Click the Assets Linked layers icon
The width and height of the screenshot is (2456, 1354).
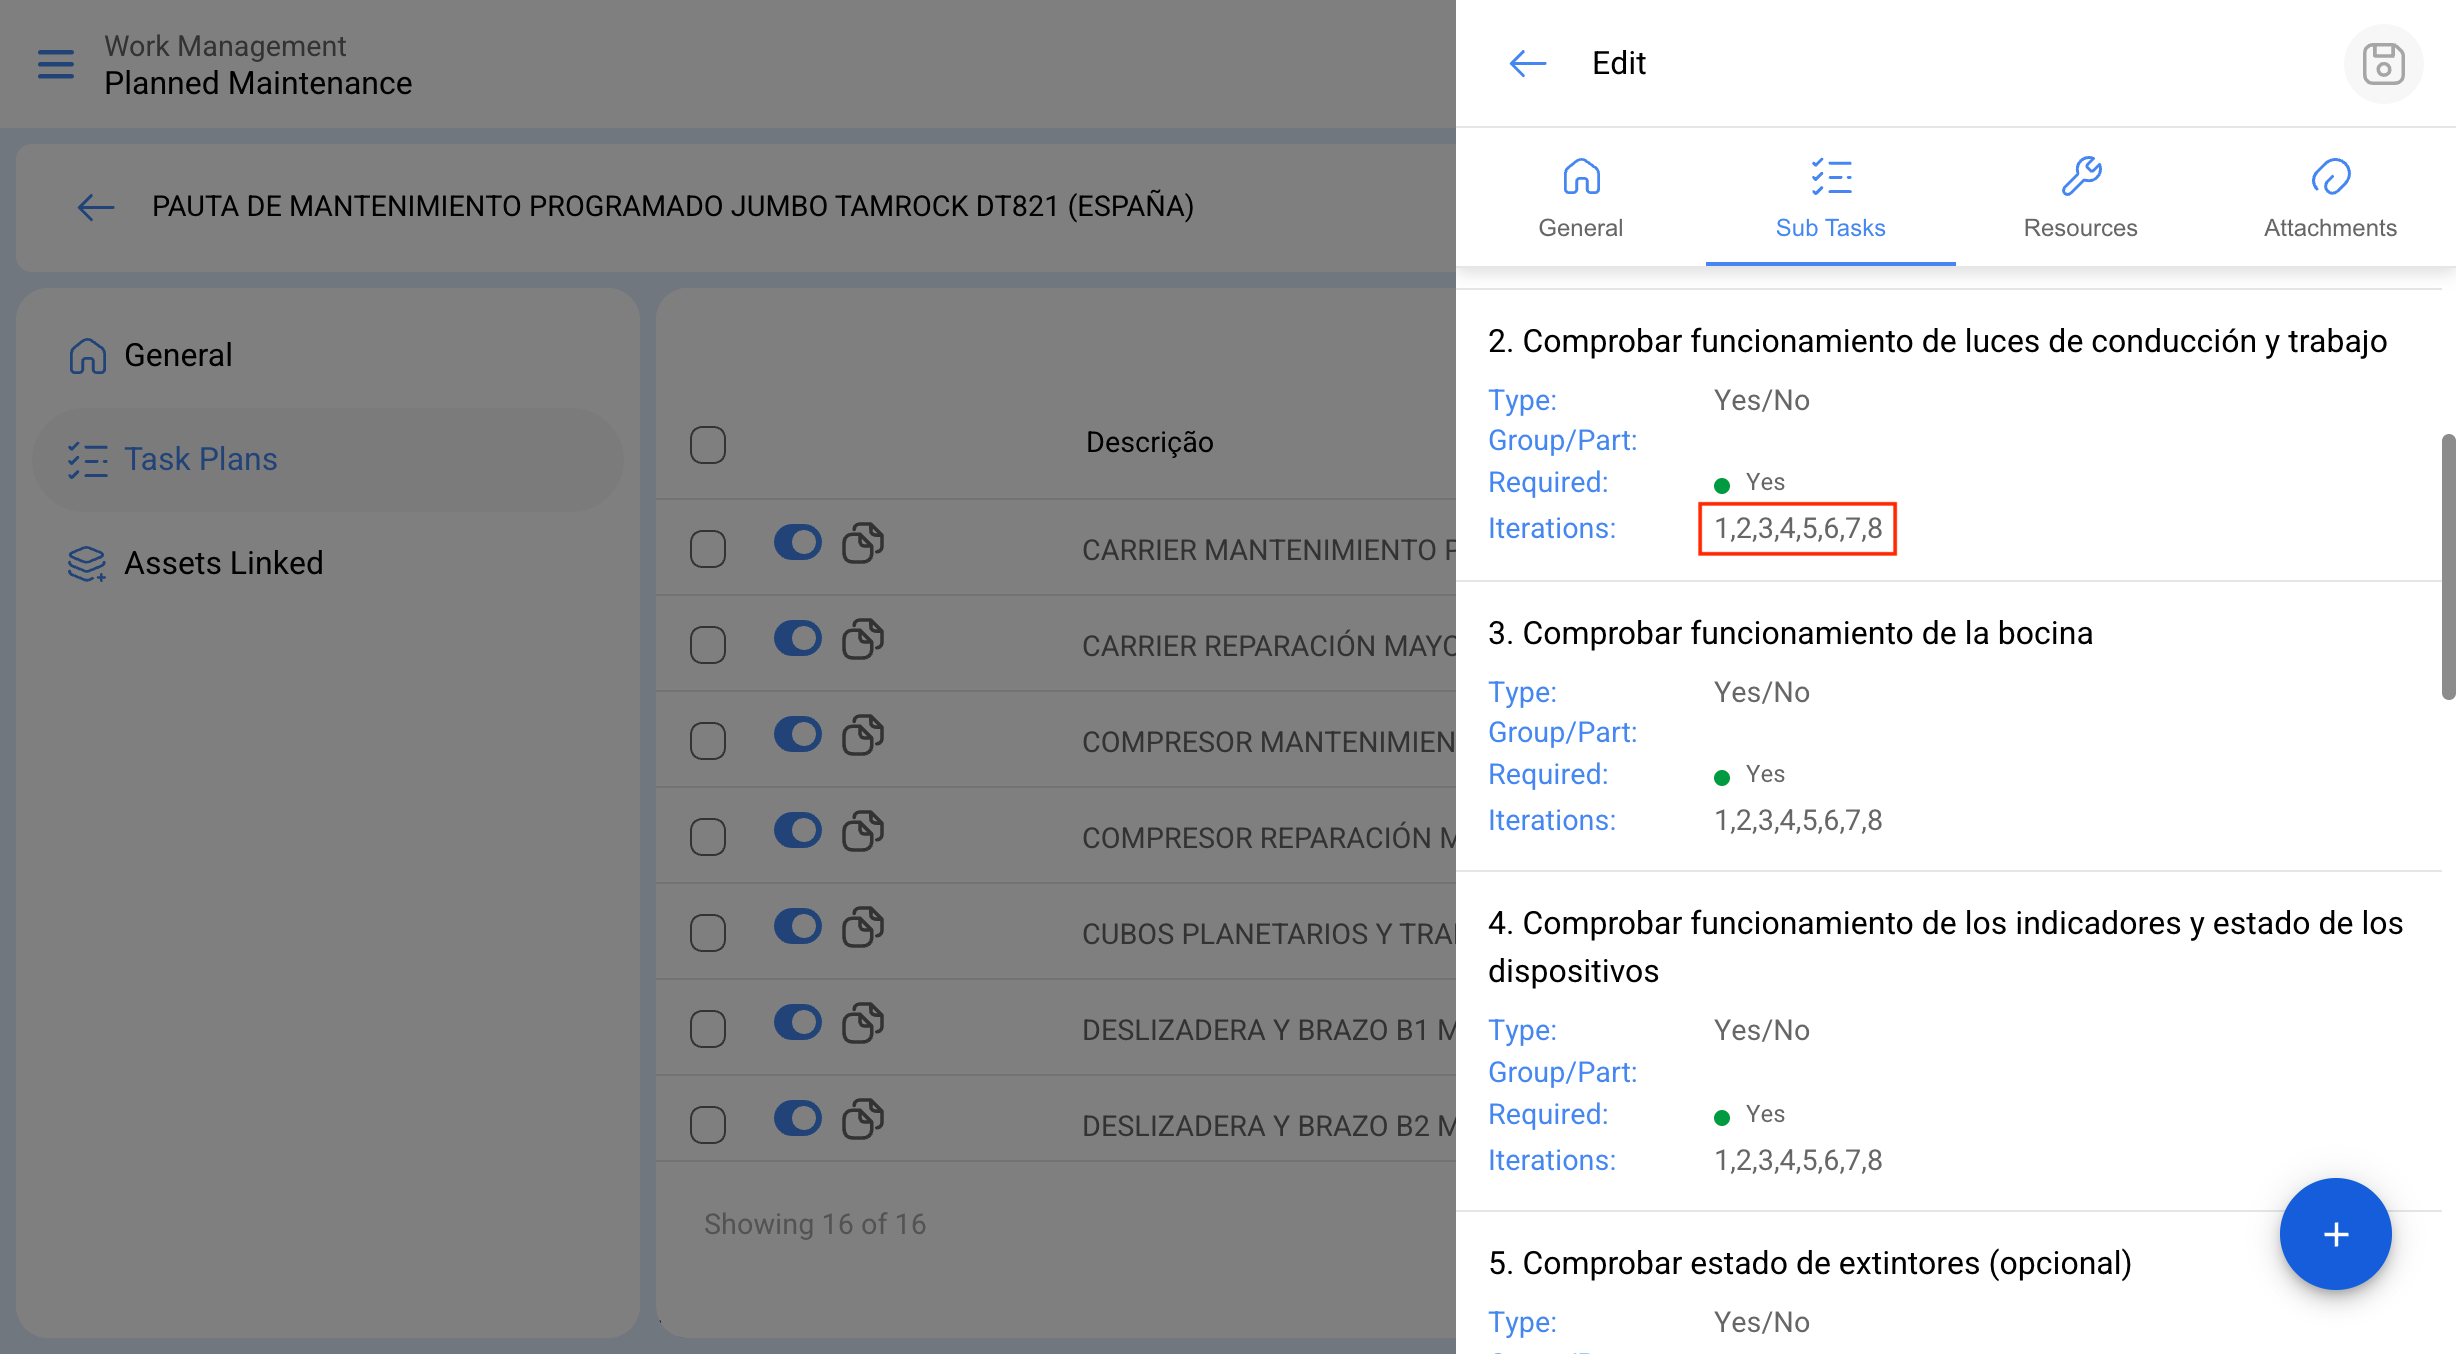[87, 564]
